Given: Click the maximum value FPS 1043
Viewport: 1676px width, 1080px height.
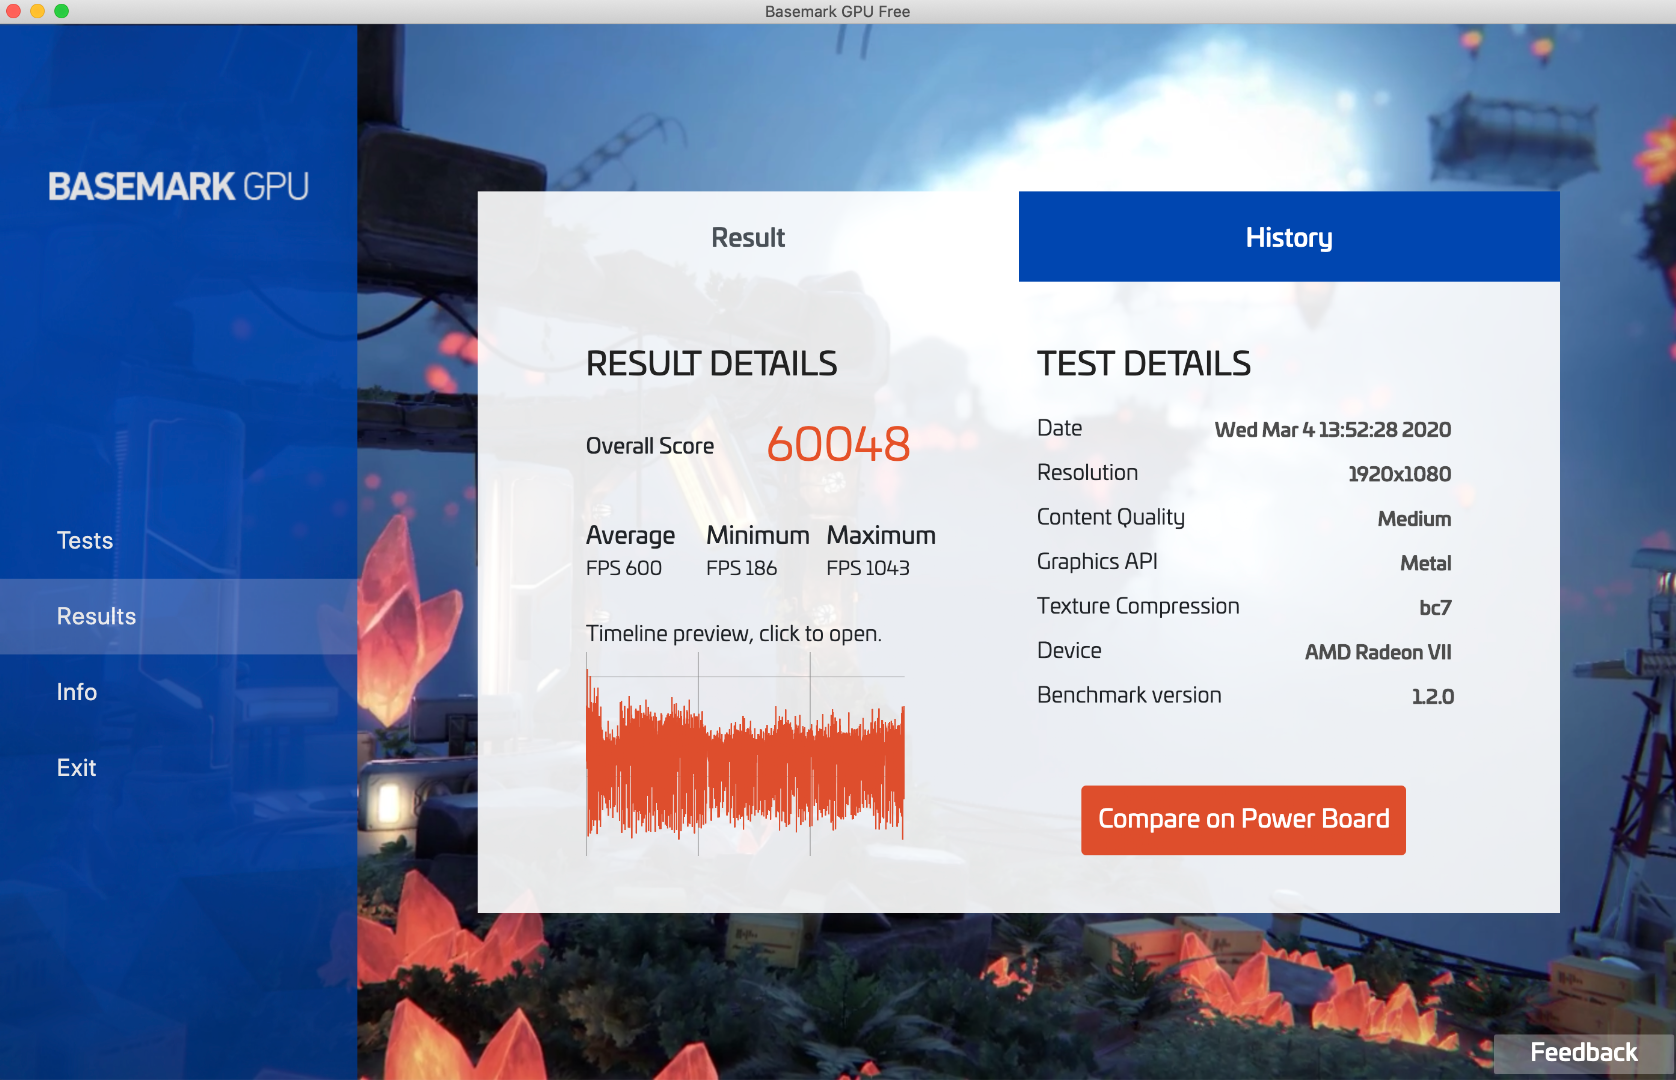Looking at the screenshot, I should tap(868, 568).
